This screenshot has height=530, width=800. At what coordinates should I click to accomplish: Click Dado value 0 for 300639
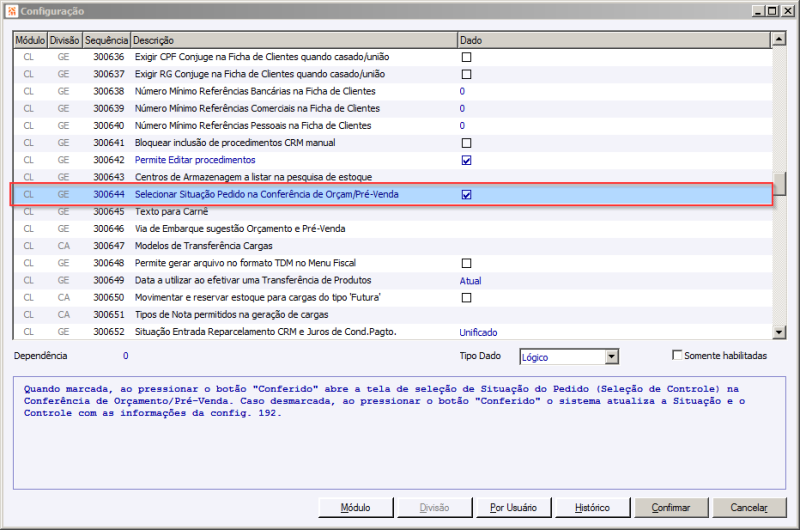tap(462, 109)
